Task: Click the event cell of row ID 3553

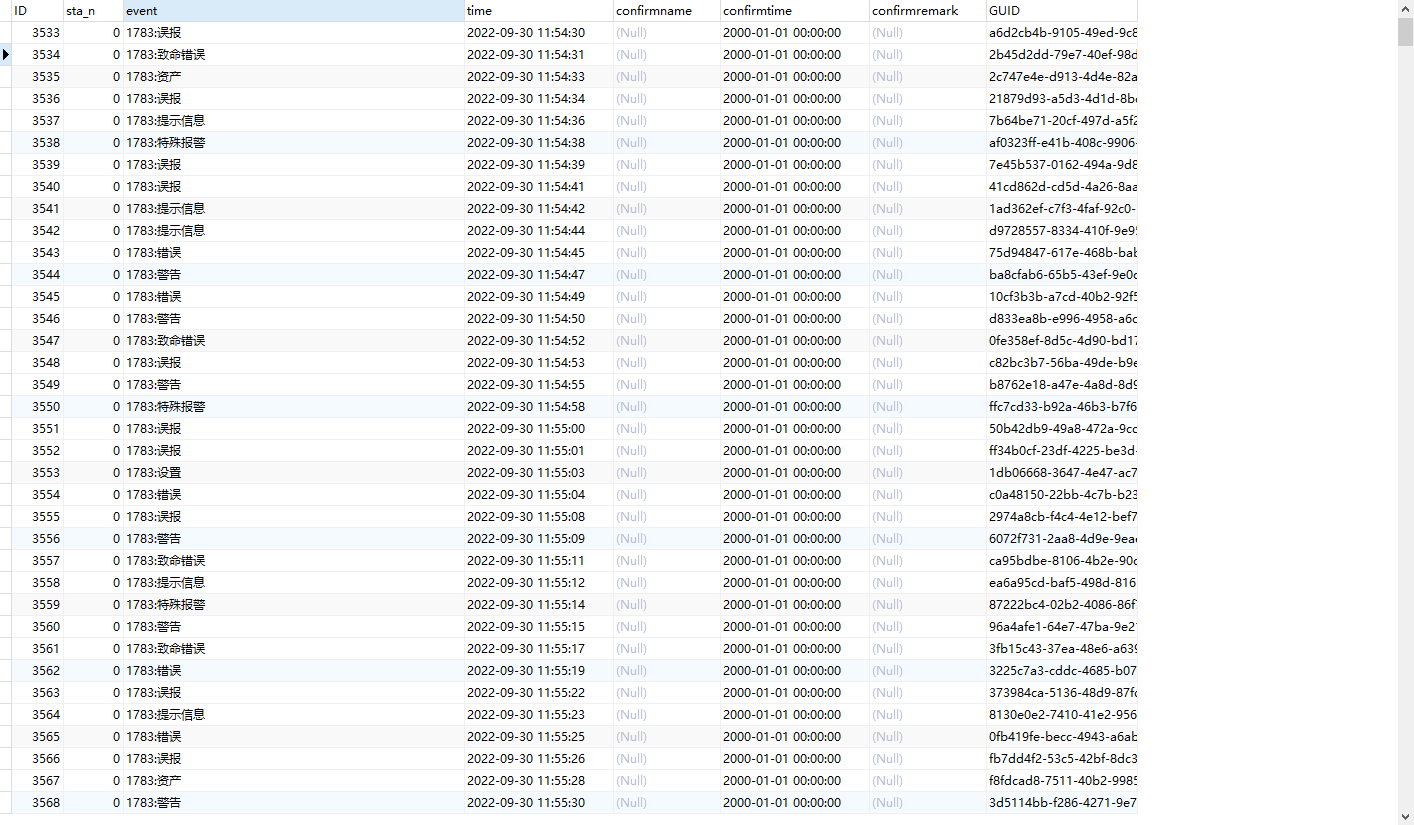Action: click(x=293, y=472)
